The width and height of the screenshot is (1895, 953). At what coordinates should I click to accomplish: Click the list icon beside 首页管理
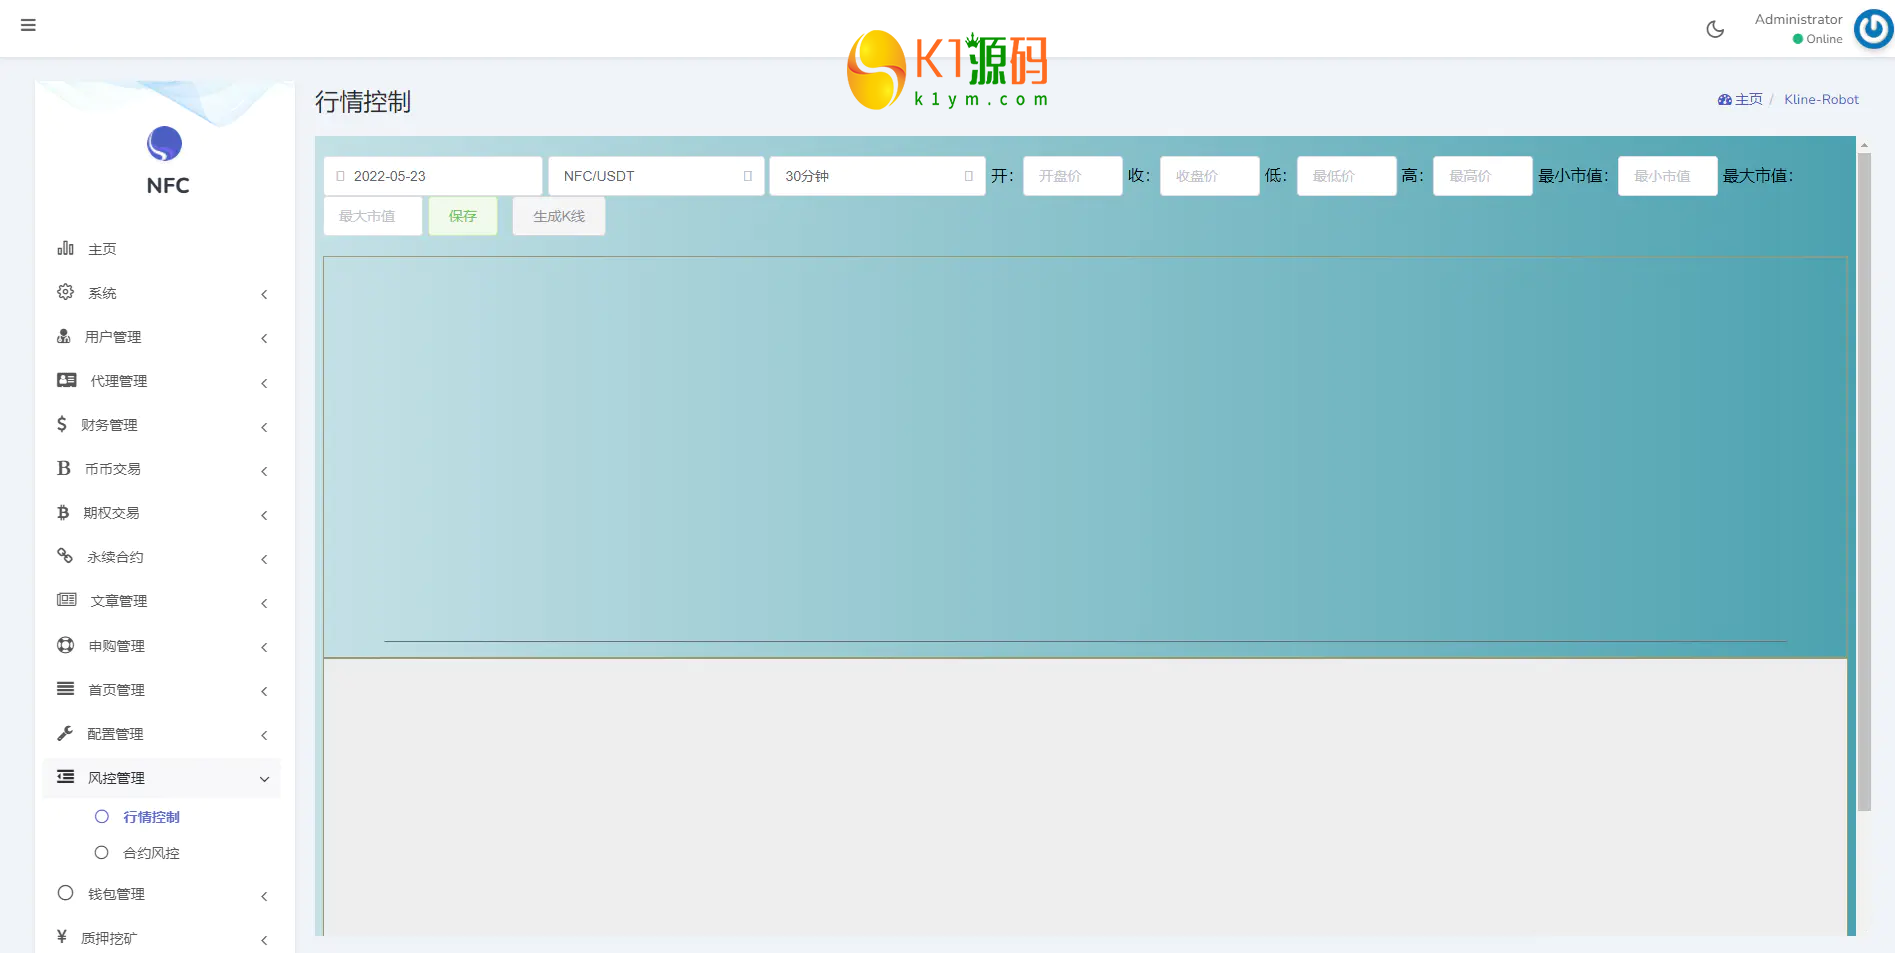(65, 689)
